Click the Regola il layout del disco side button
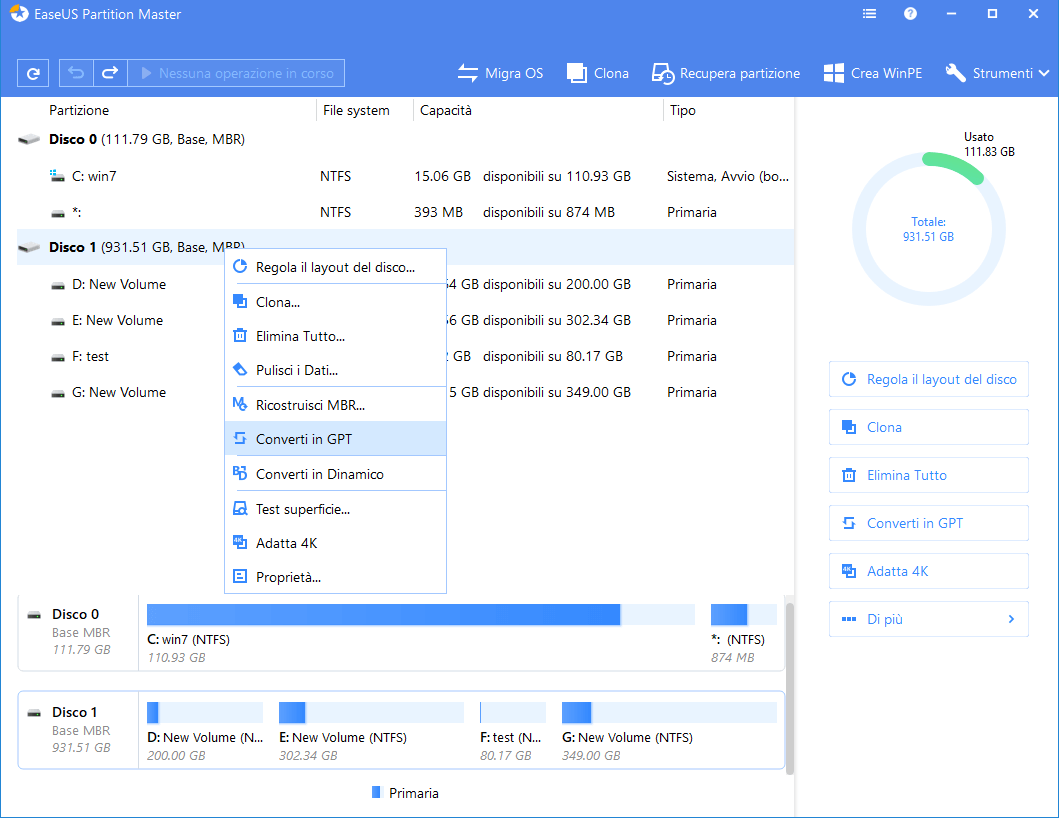The width and height of the screenshot is (1059, 818). click(929, 379)
